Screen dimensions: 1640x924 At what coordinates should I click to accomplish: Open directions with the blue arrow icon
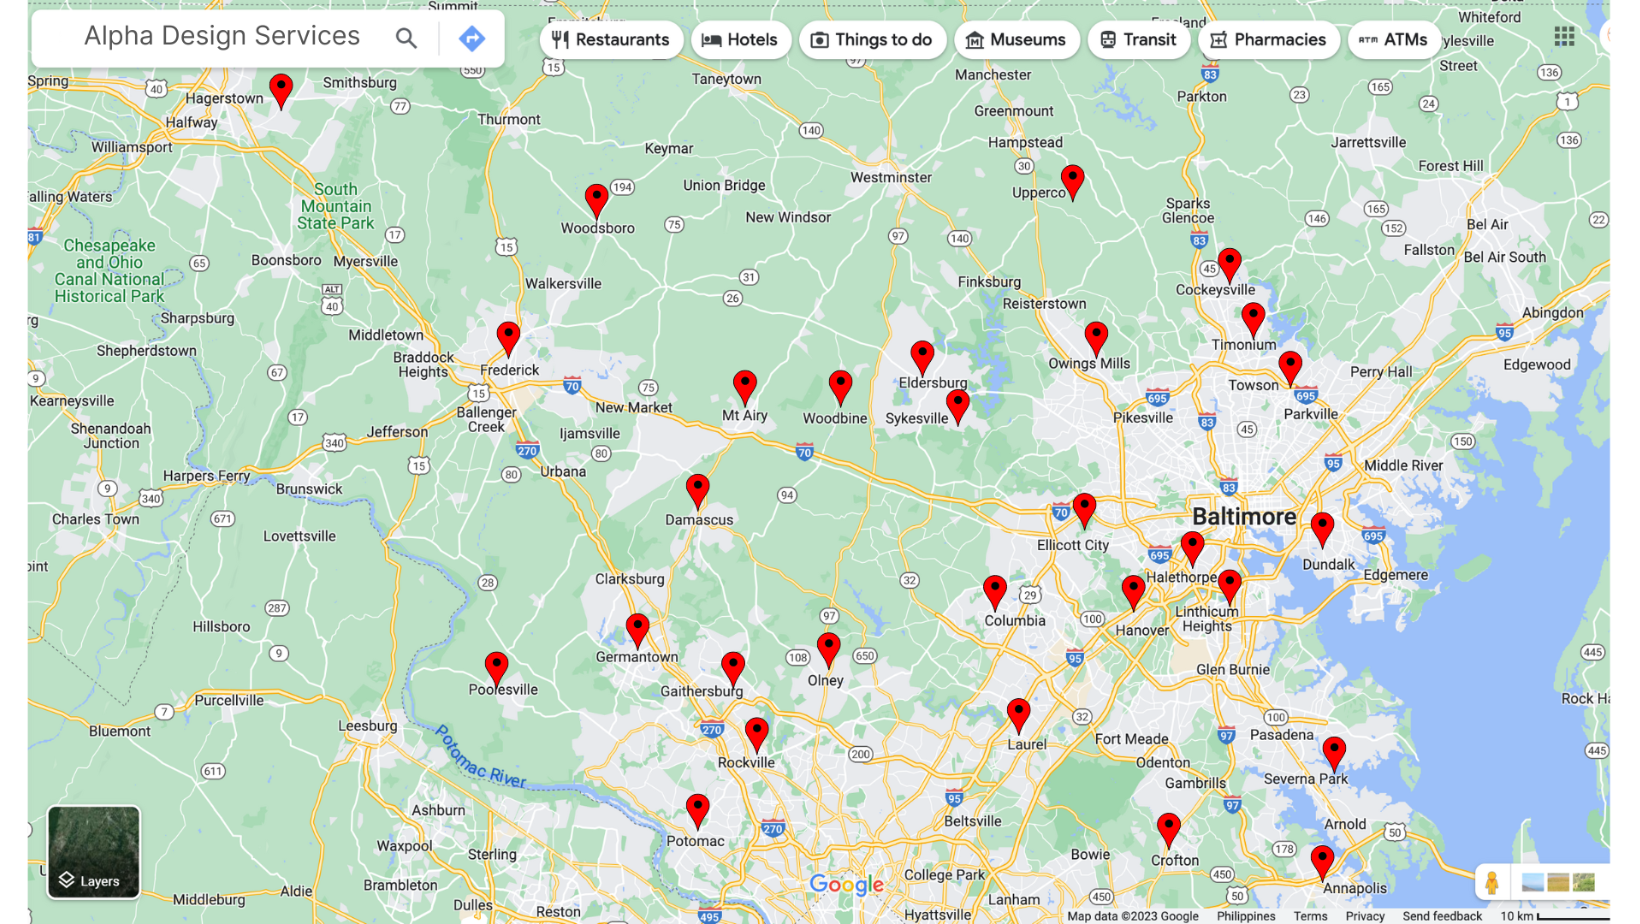(x=472, y=38)
